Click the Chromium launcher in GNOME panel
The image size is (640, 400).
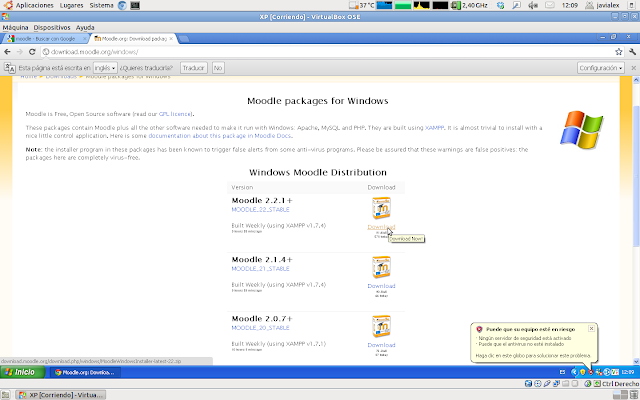click(122, 5)
